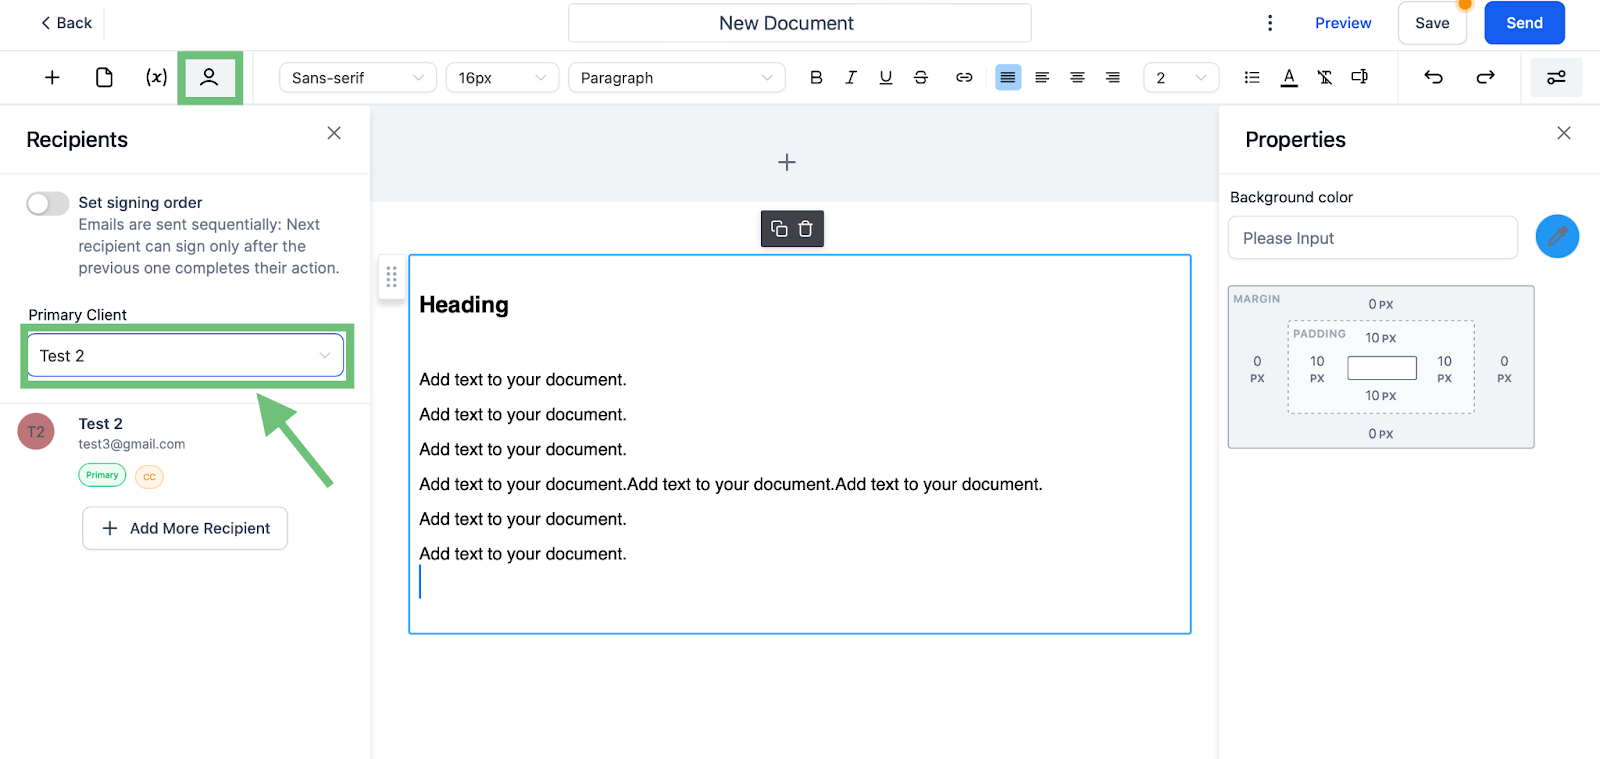Insert a hyperlink with link icon
Viewport: 1600px width, 759px height.
(964, 77)
